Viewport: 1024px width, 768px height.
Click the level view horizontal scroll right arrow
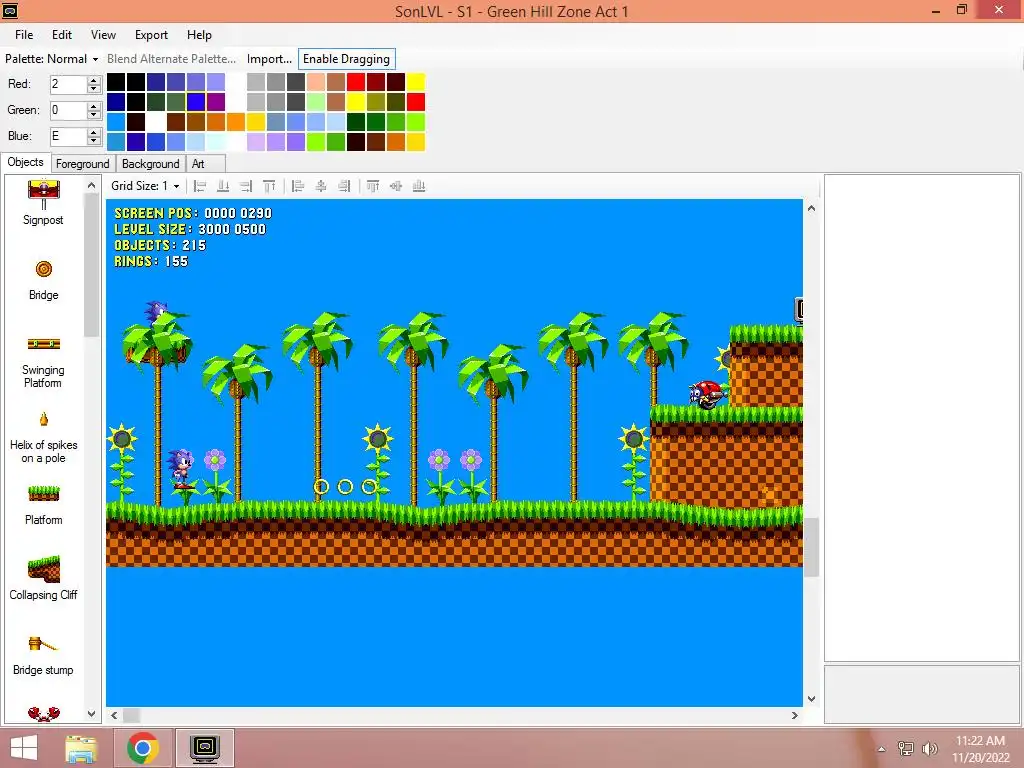(x=795, y=715)
